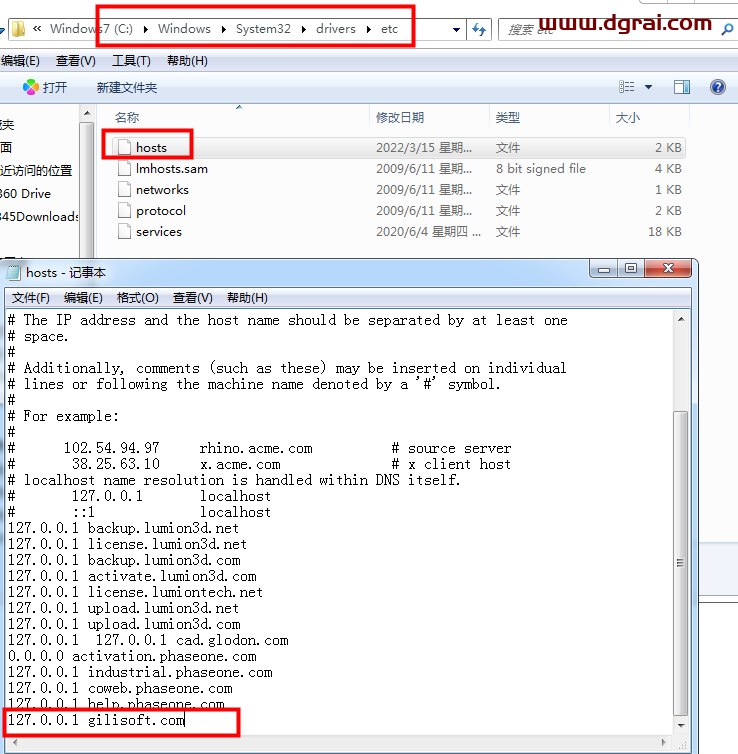This screenshot has width=738, height=754.
Task: Open Notepad 格式(O) menu
Action: point(138,298)
